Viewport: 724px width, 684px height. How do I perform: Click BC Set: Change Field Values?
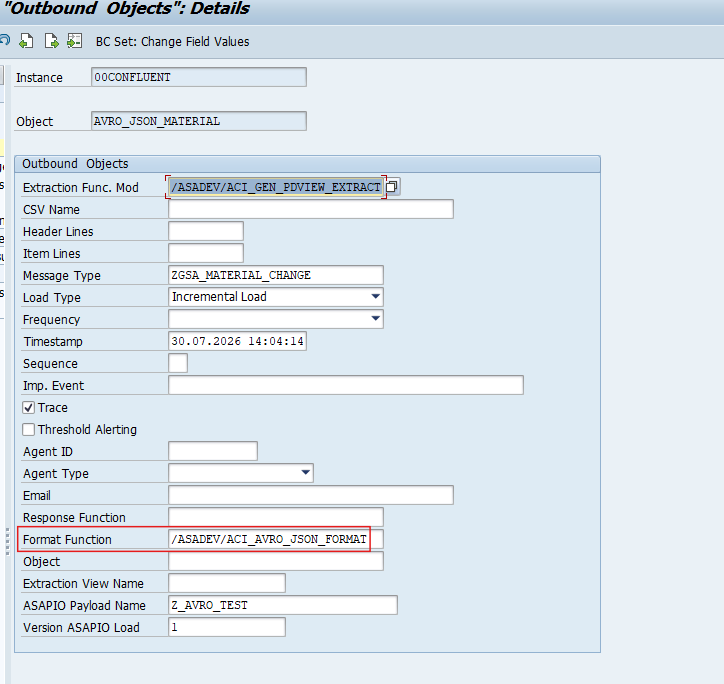(x=172, y=42)
